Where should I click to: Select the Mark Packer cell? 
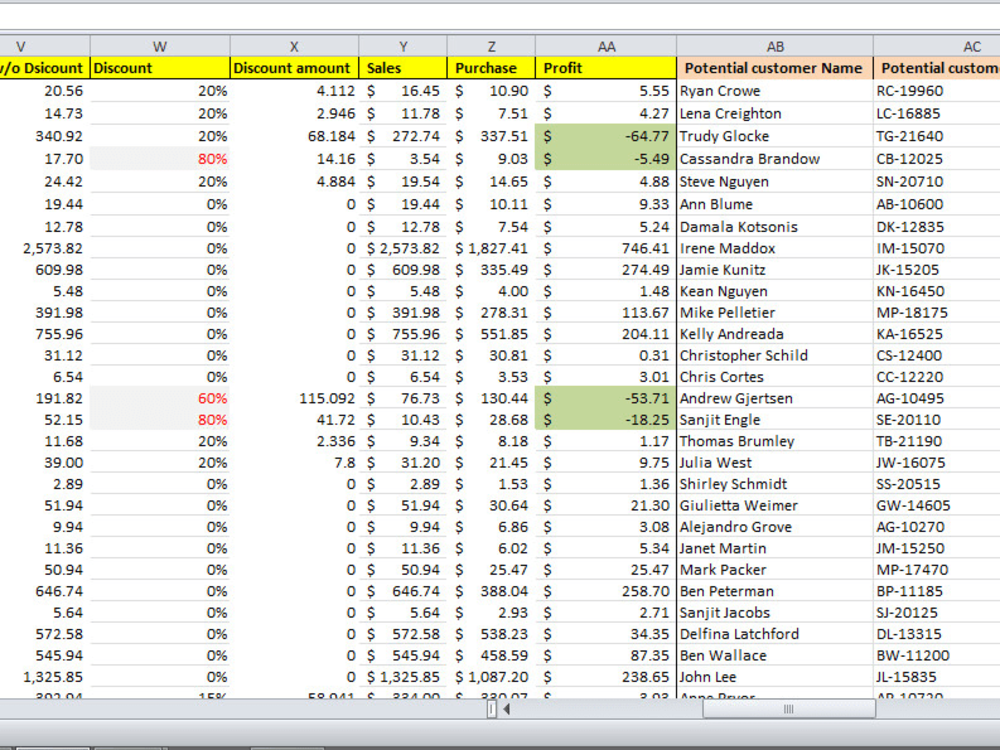[x=775, y=570]
